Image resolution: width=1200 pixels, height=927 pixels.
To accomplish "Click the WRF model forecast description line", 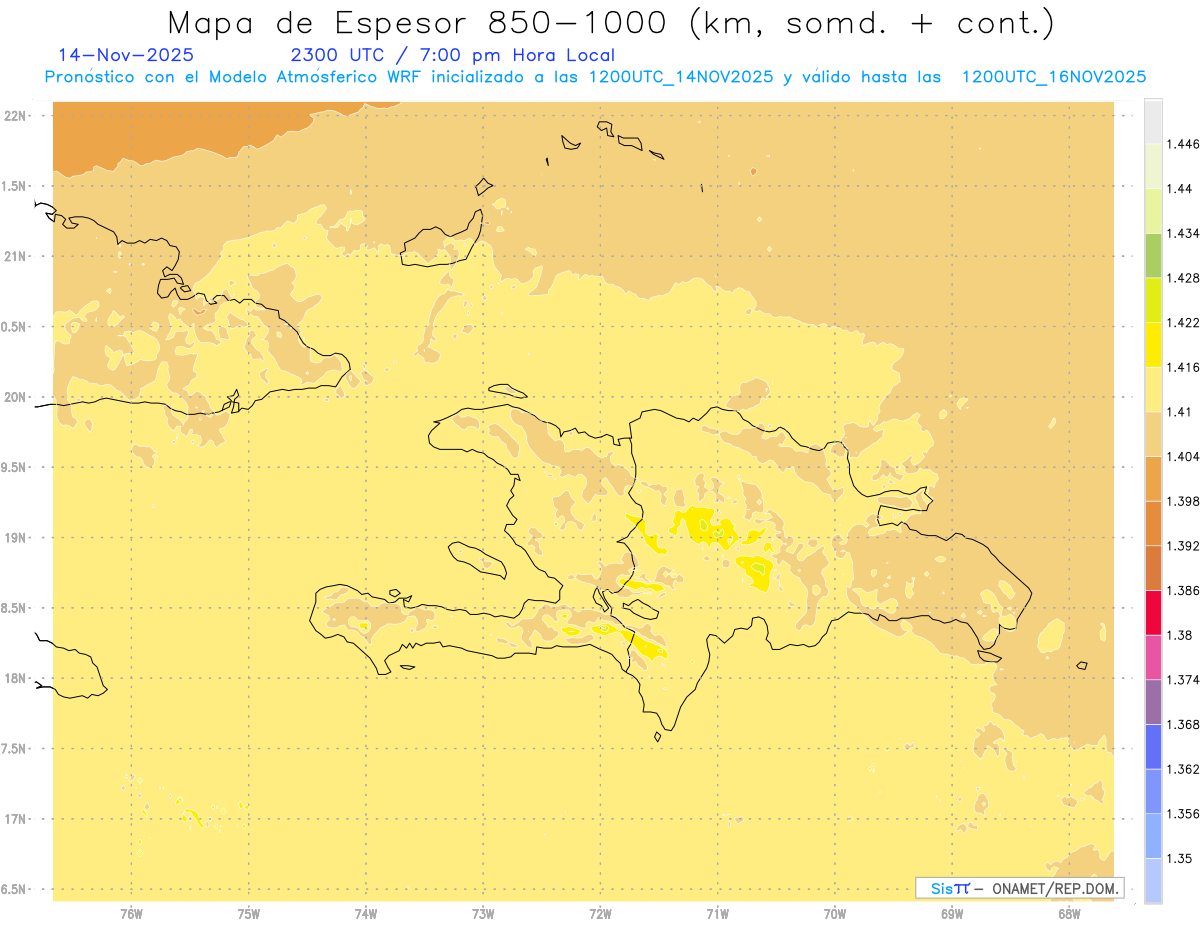I will (x=595, y=77).
